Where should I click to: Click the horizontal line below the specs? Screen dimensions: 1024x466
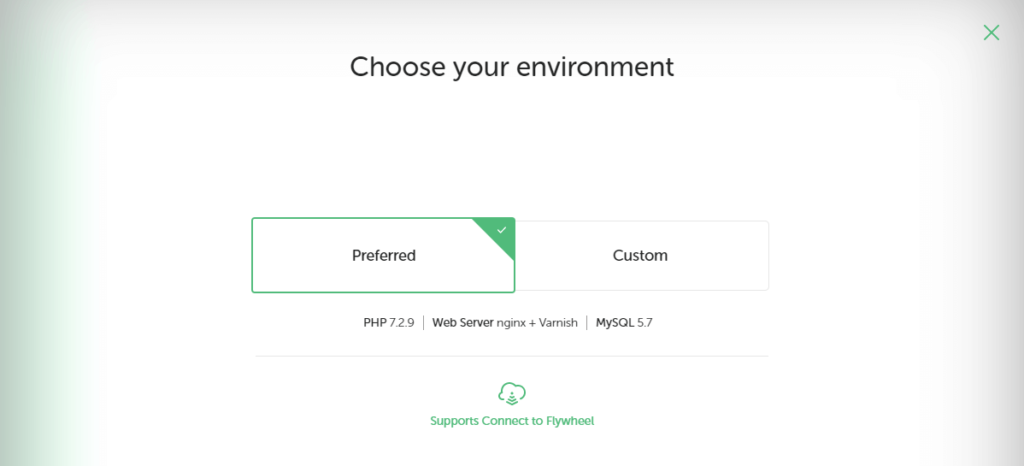coord(511,356)
